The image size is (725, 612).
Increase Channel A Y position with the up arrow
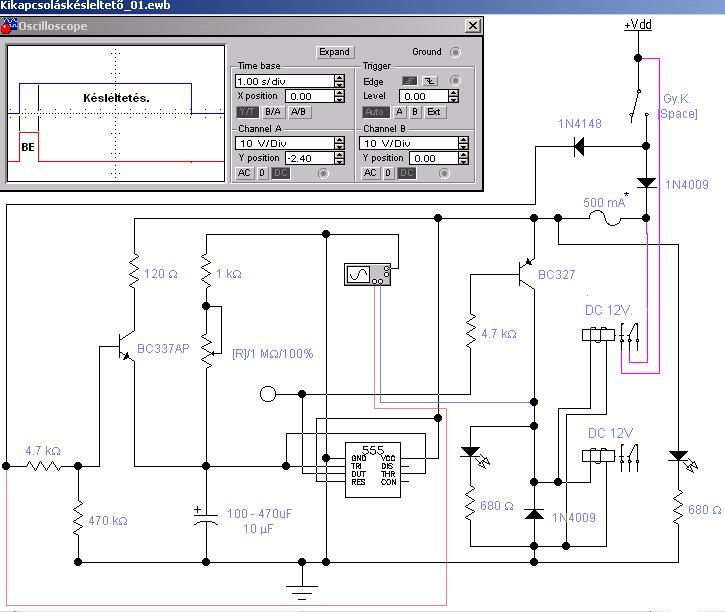[x=339, y=155]
